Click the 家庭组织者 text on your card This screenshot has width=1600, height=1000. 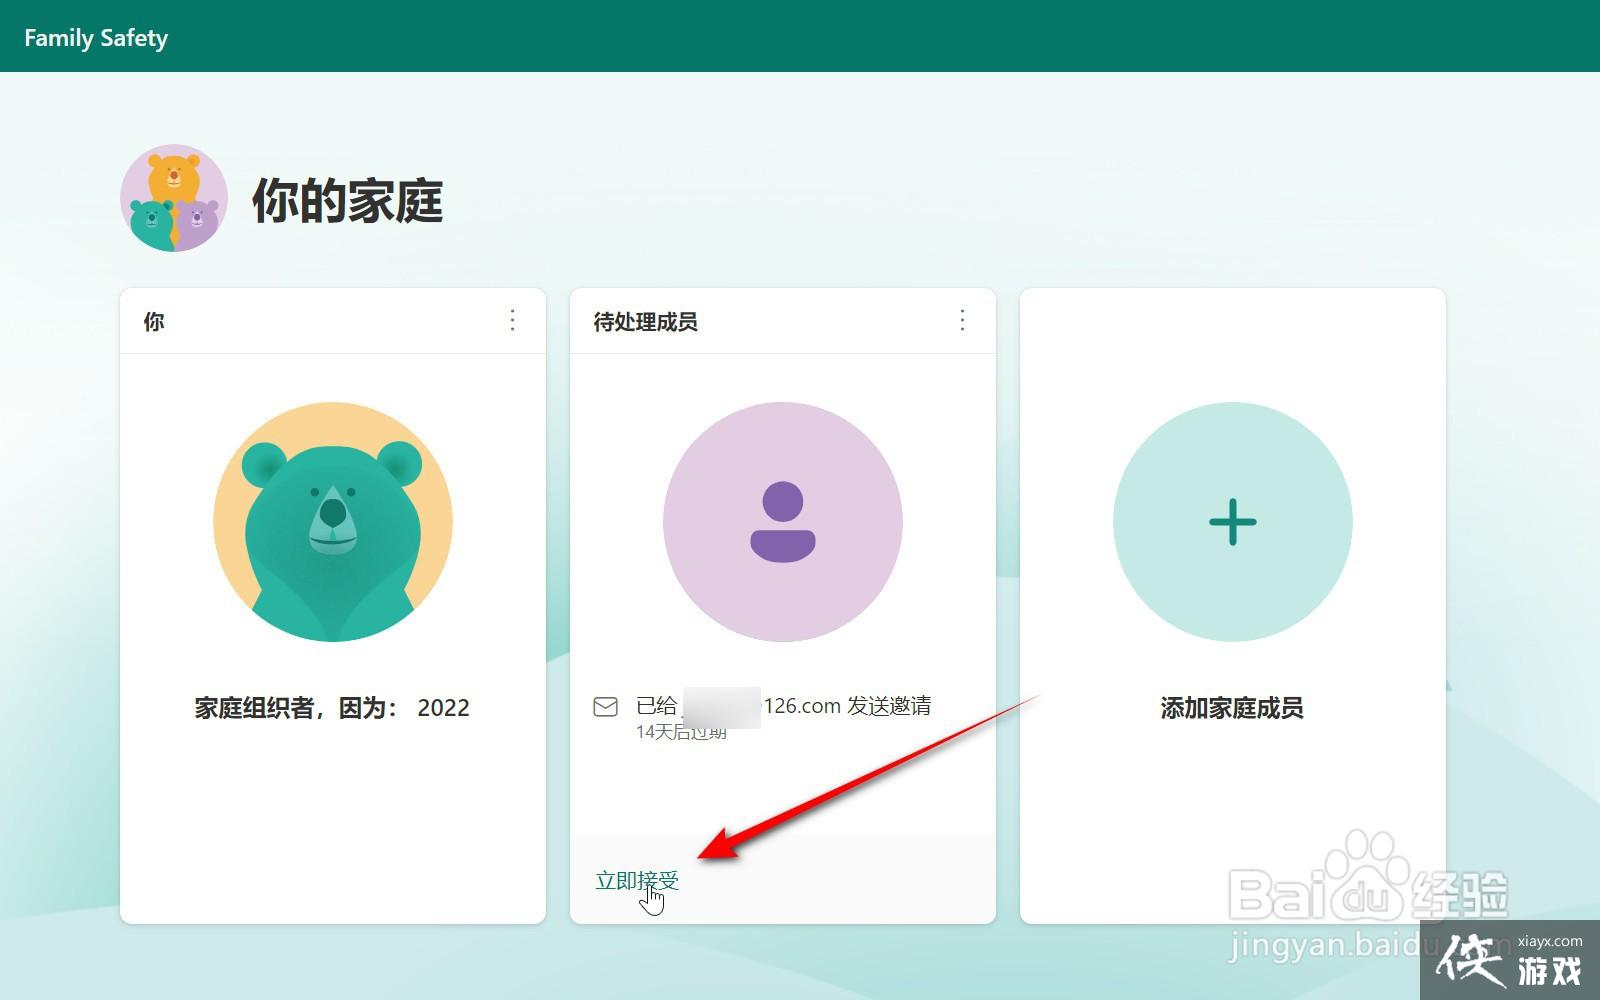pos(332,708)
